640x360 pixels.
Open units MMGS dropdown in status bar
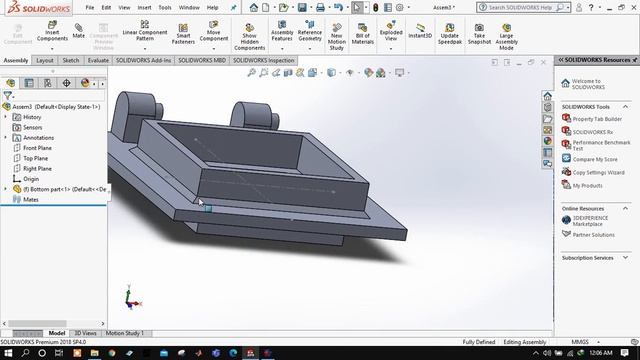point(598,342)
